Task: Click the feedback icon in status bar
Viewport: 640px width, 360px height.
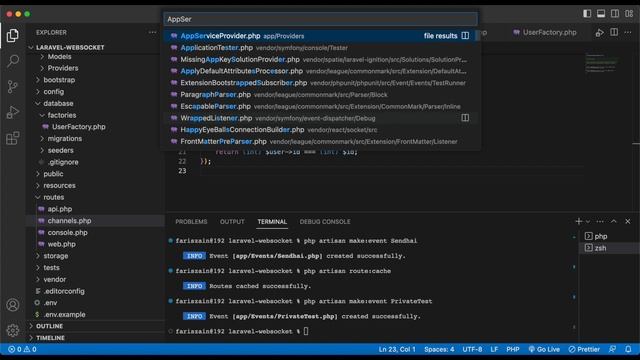Action: (x=612, y=349)
